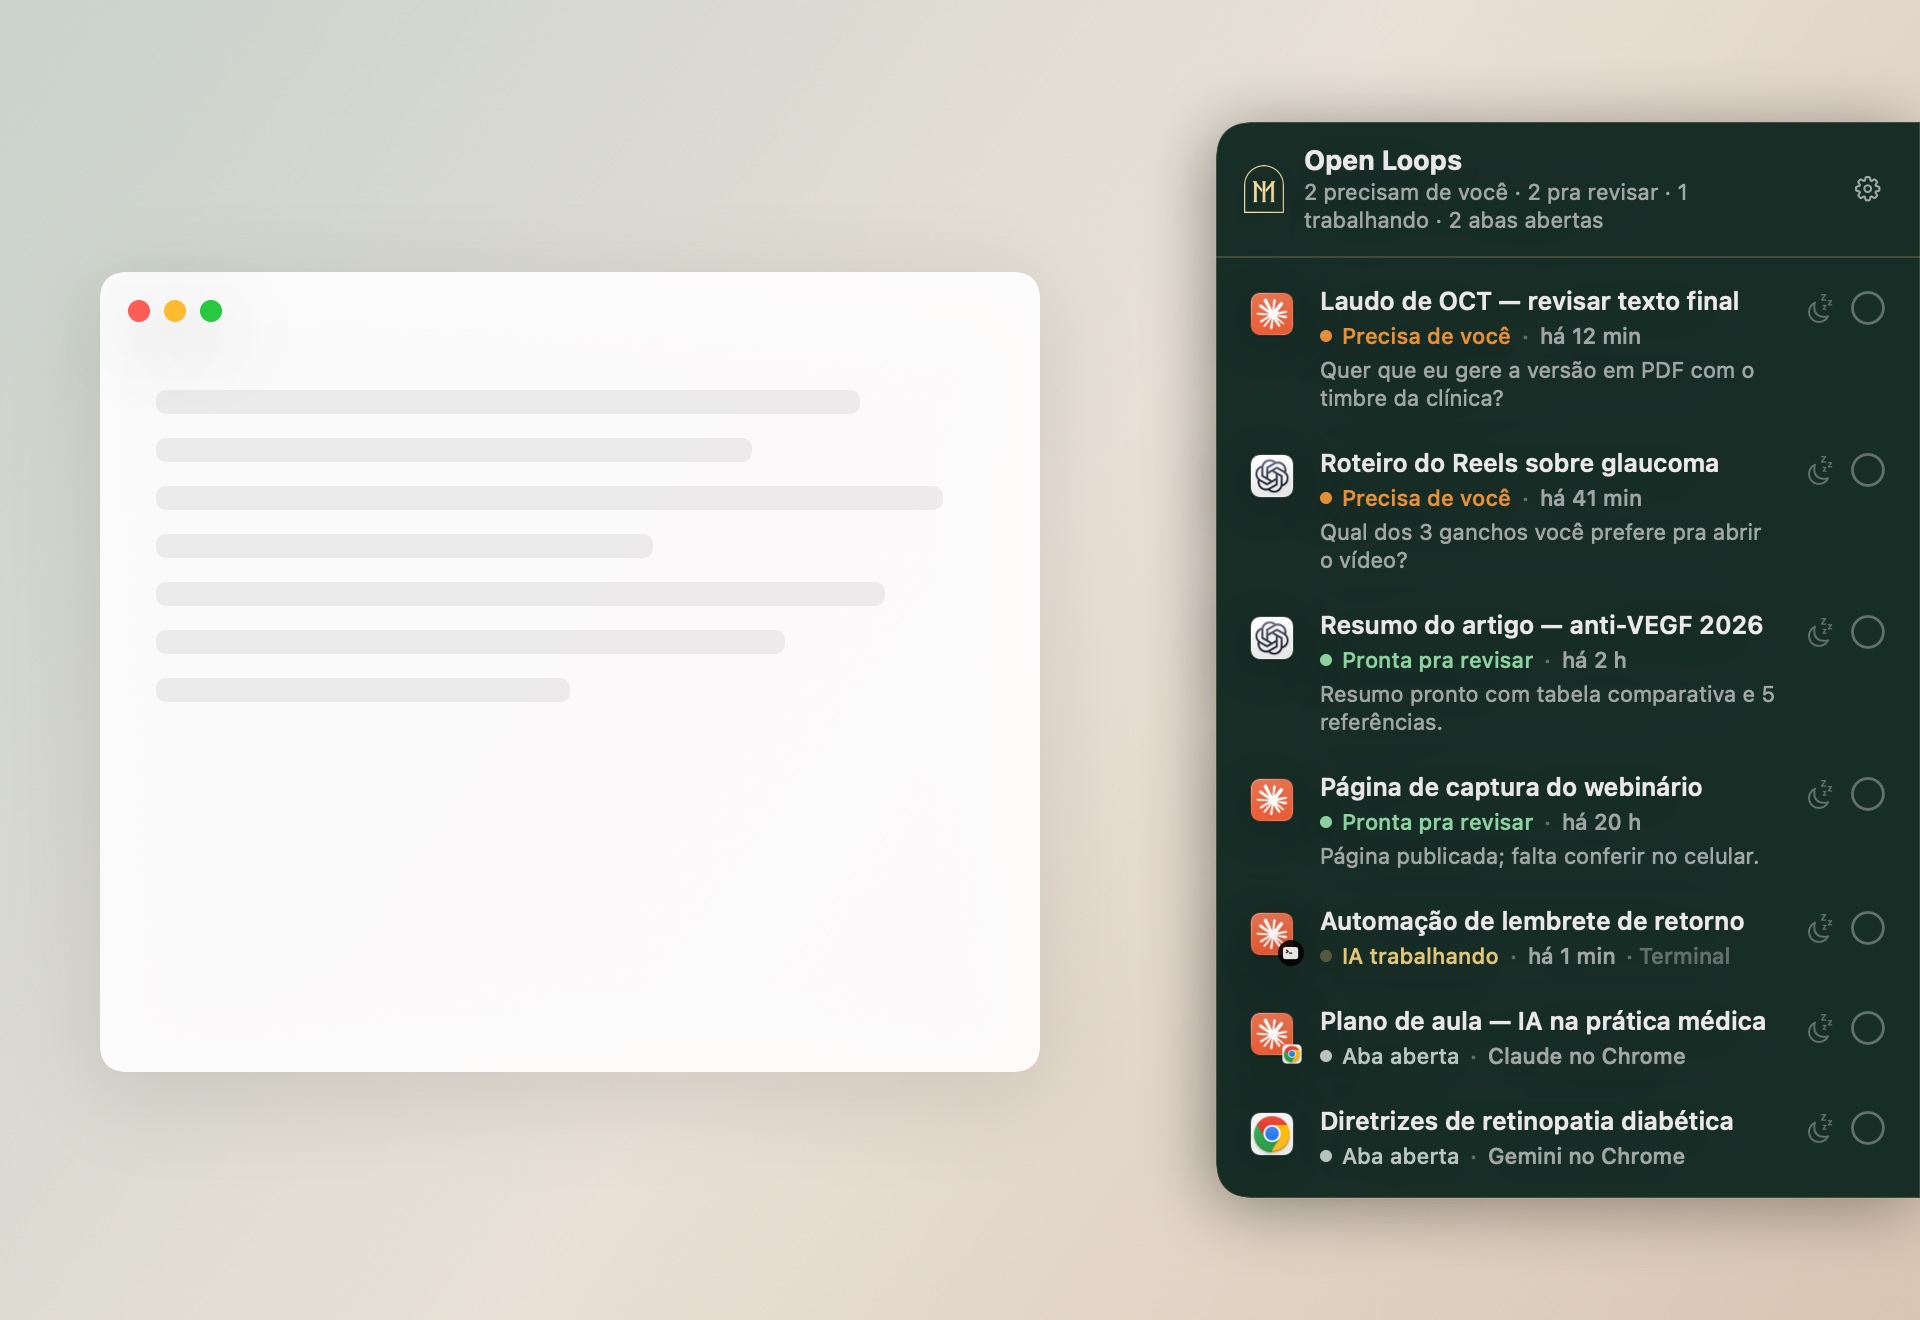Open 'Página de captura do webinário' title
The width and height of the screenshot is (1920, 1320).
pos(1511,787)
